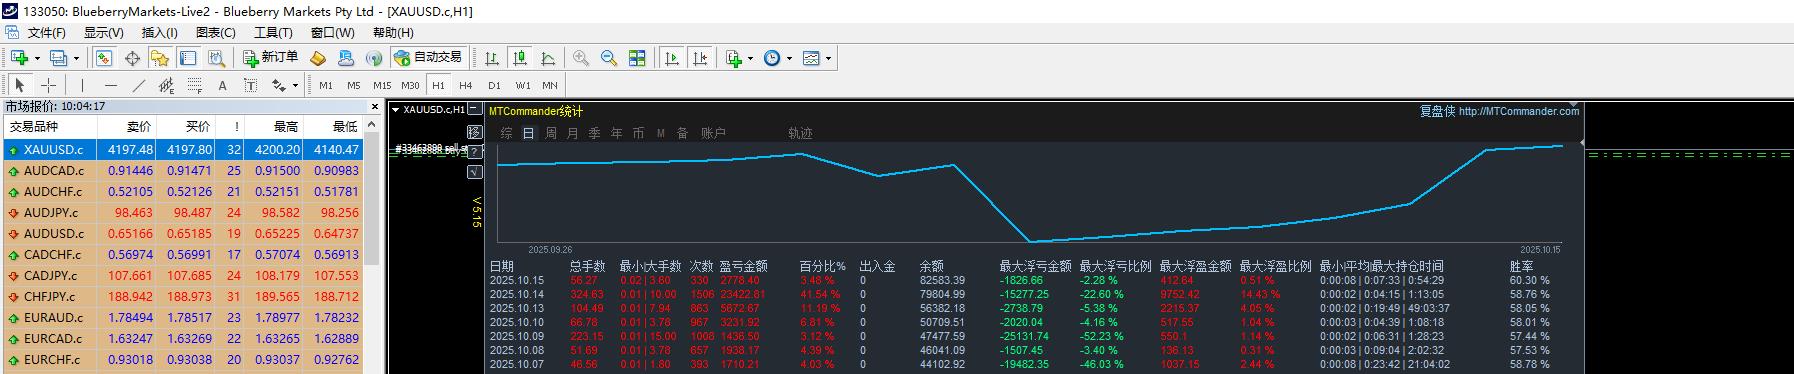
Task: Open the Profiles icon in the toolbar
Action: pos(59,58)
